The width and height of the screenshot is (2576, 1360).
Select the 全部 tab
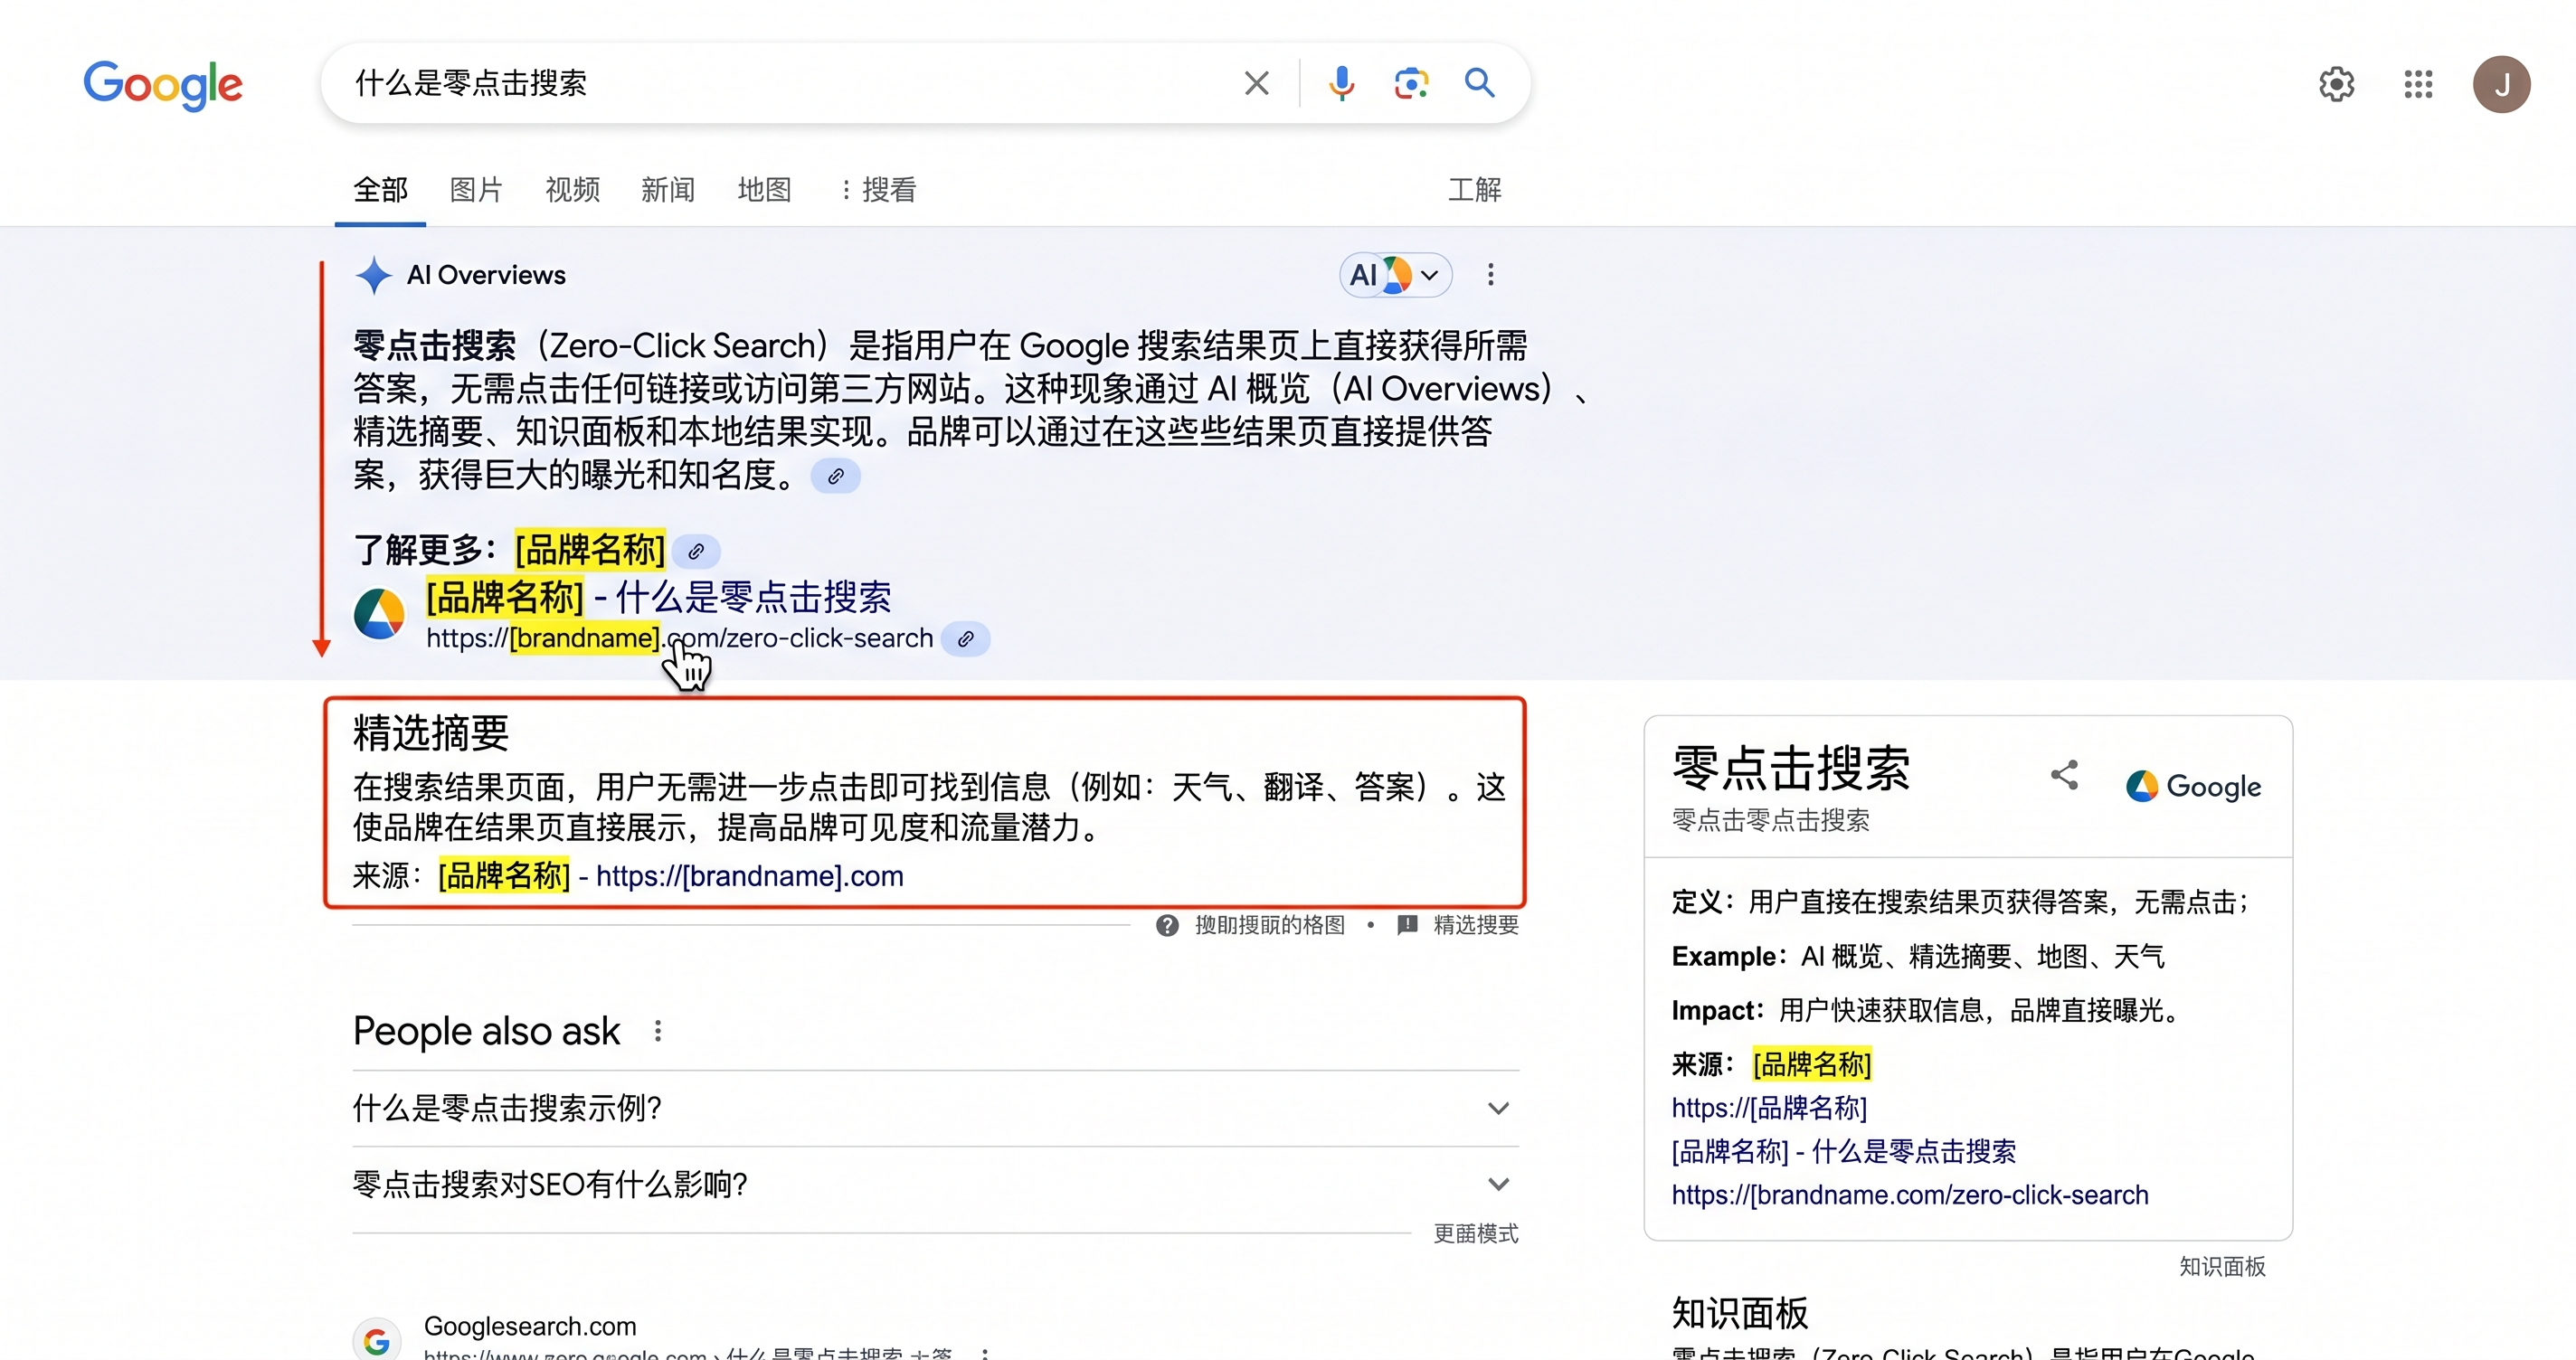tap(380, 189)
